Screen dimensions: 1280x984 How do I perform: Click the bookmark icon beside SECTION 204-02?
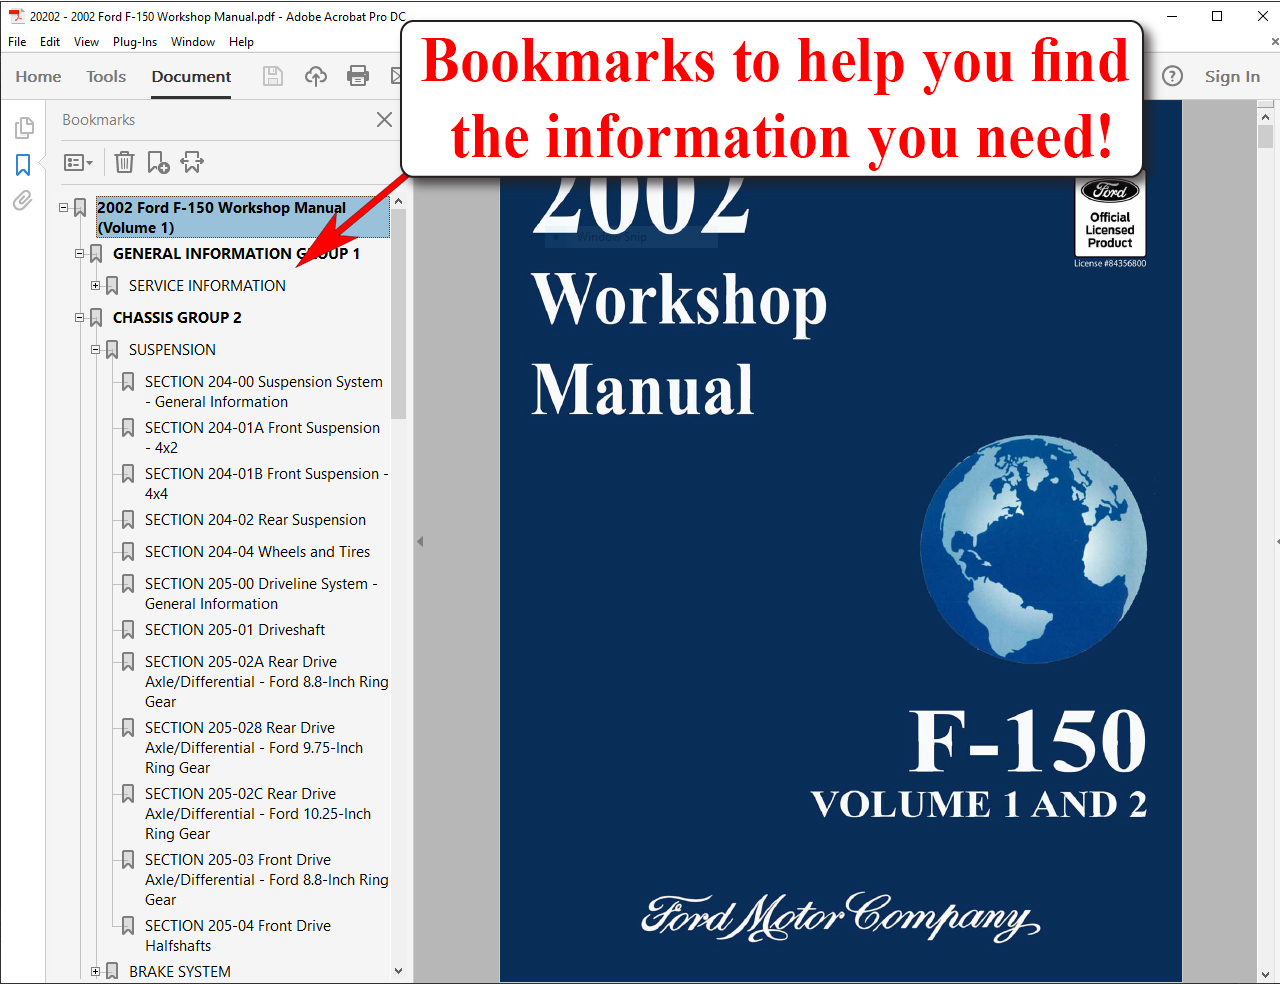coord(128,520)
